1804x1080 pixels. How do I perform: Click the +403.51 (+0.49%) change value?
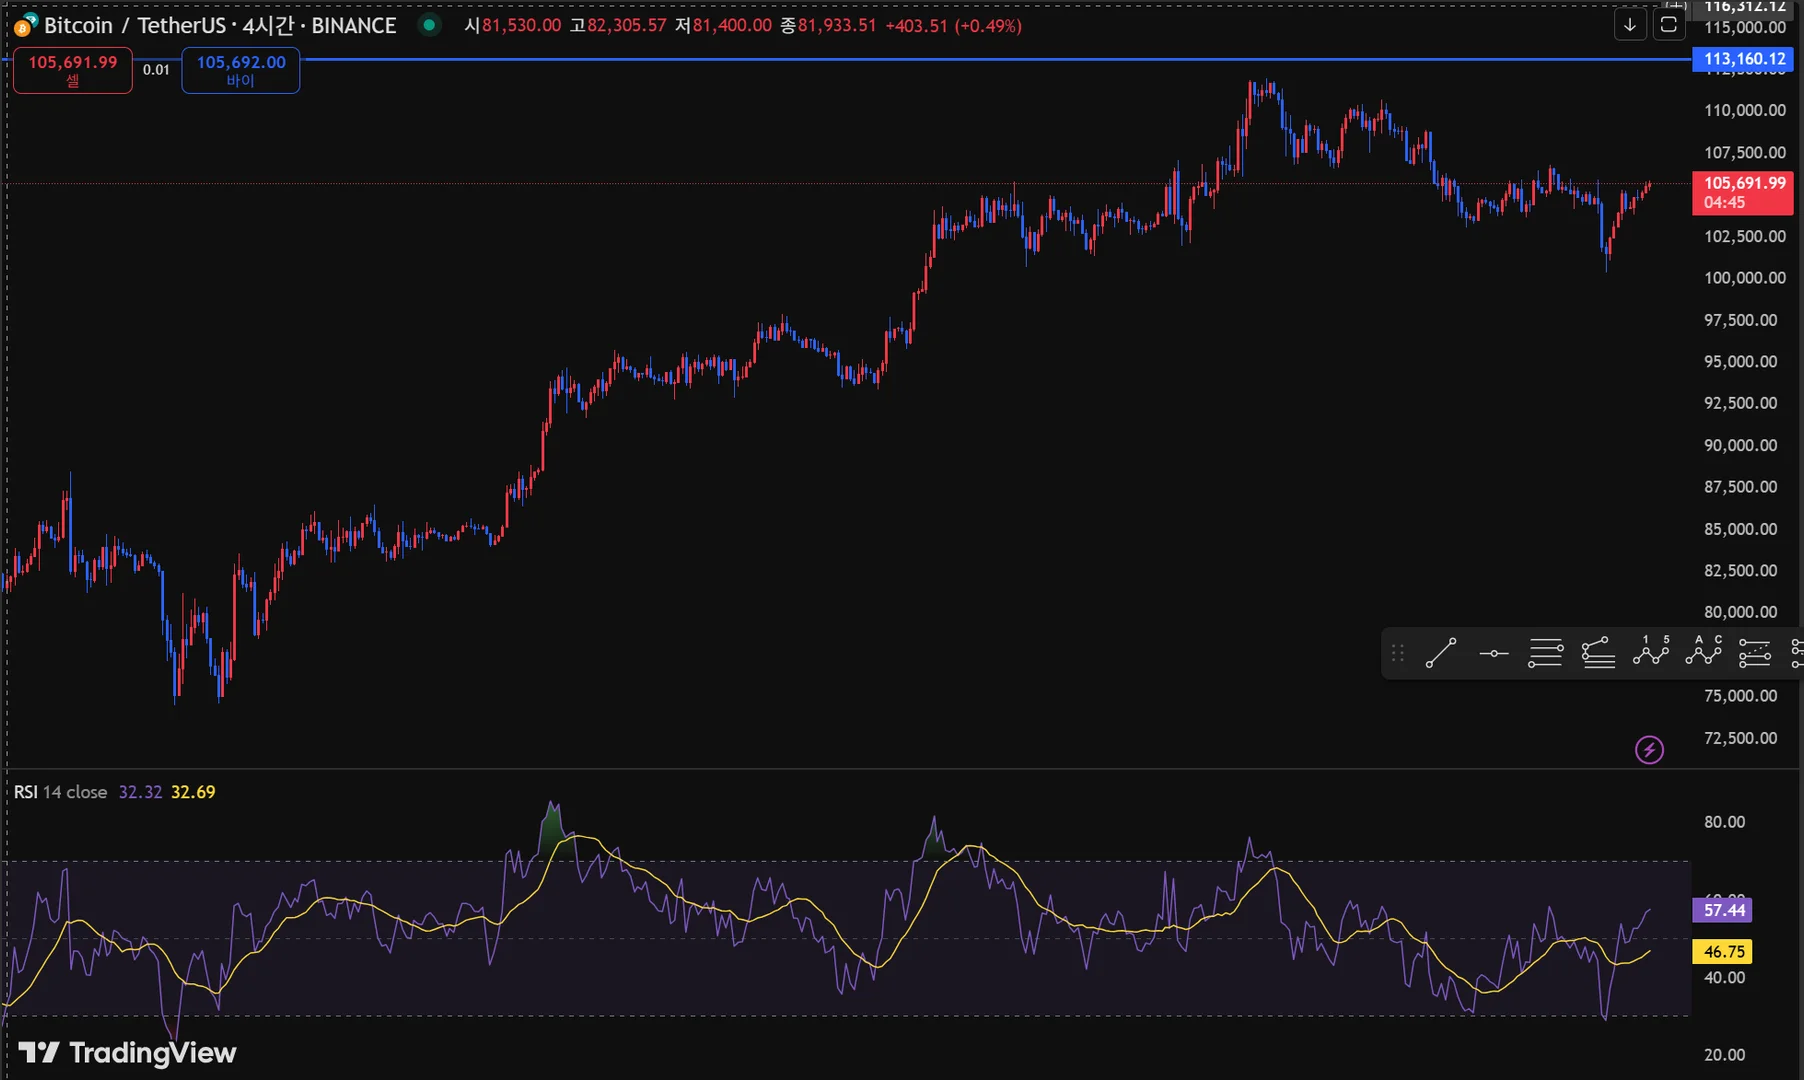click(x=953, y=26)
